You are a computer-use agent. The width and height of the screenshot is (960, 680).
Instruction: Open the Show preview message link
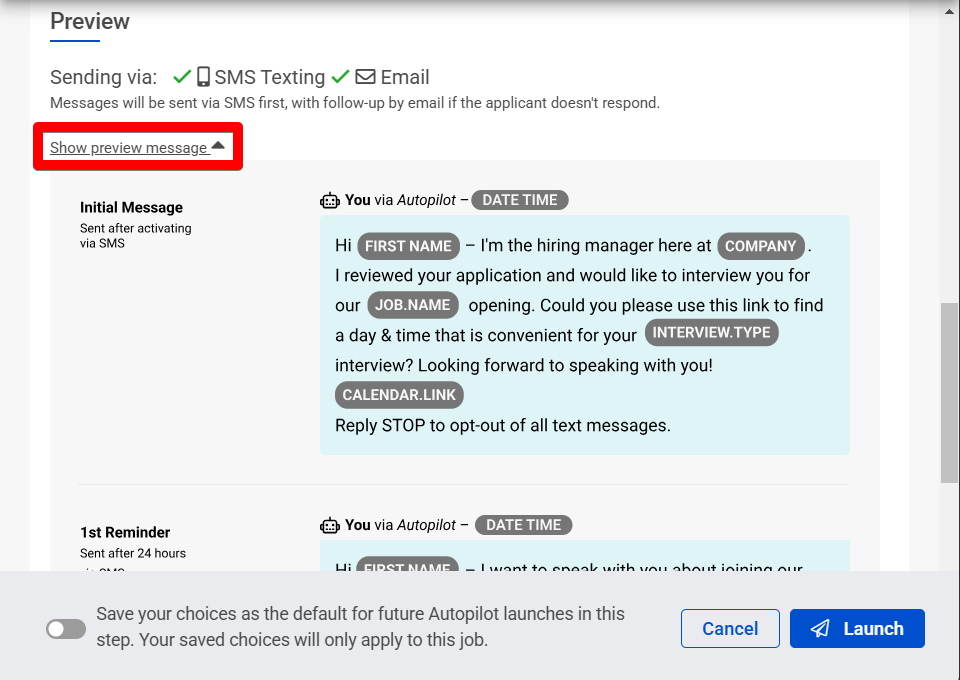click(130, 147)
